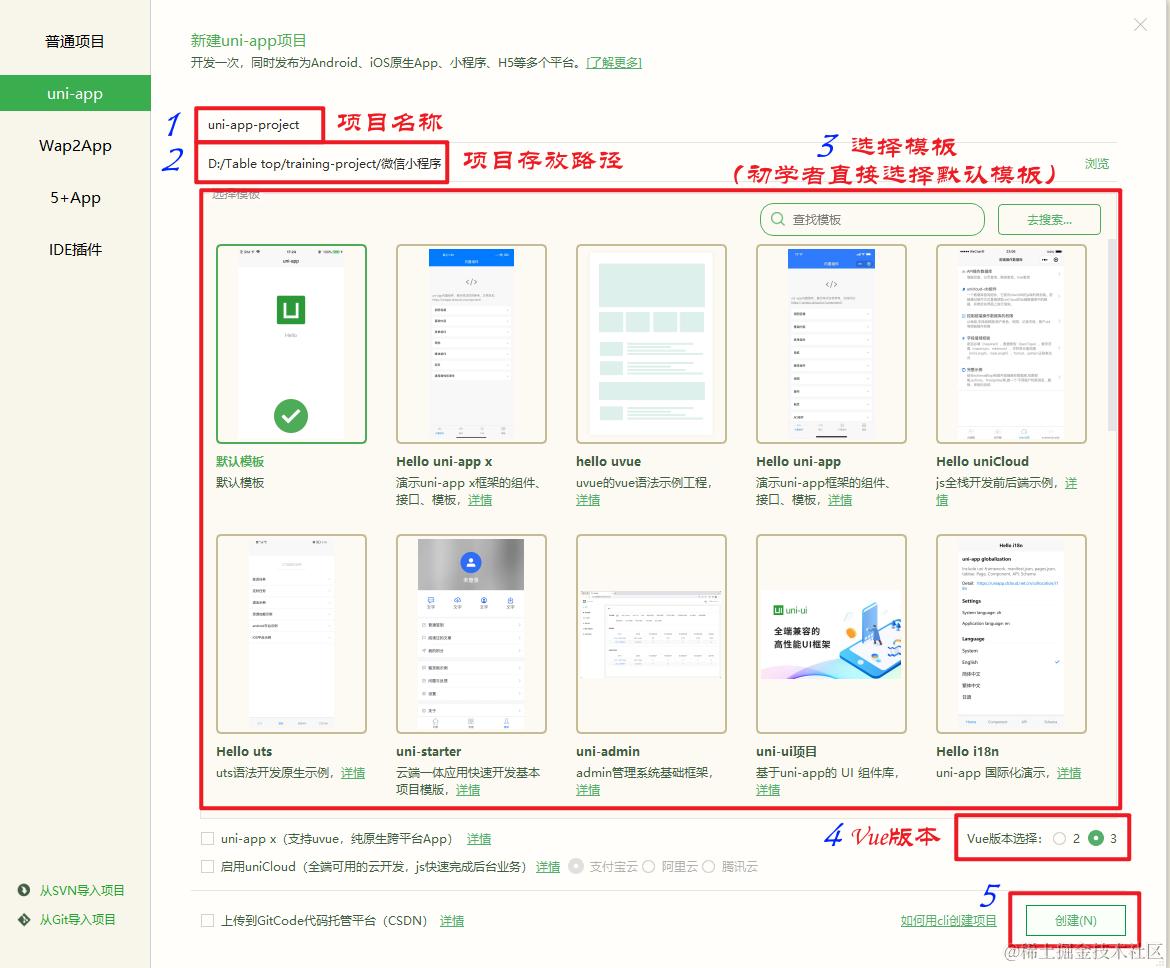Select the Hello uni-app template thumbnail
The image size is (1170, 968).
pyautogui.click(x=831, y=344)
